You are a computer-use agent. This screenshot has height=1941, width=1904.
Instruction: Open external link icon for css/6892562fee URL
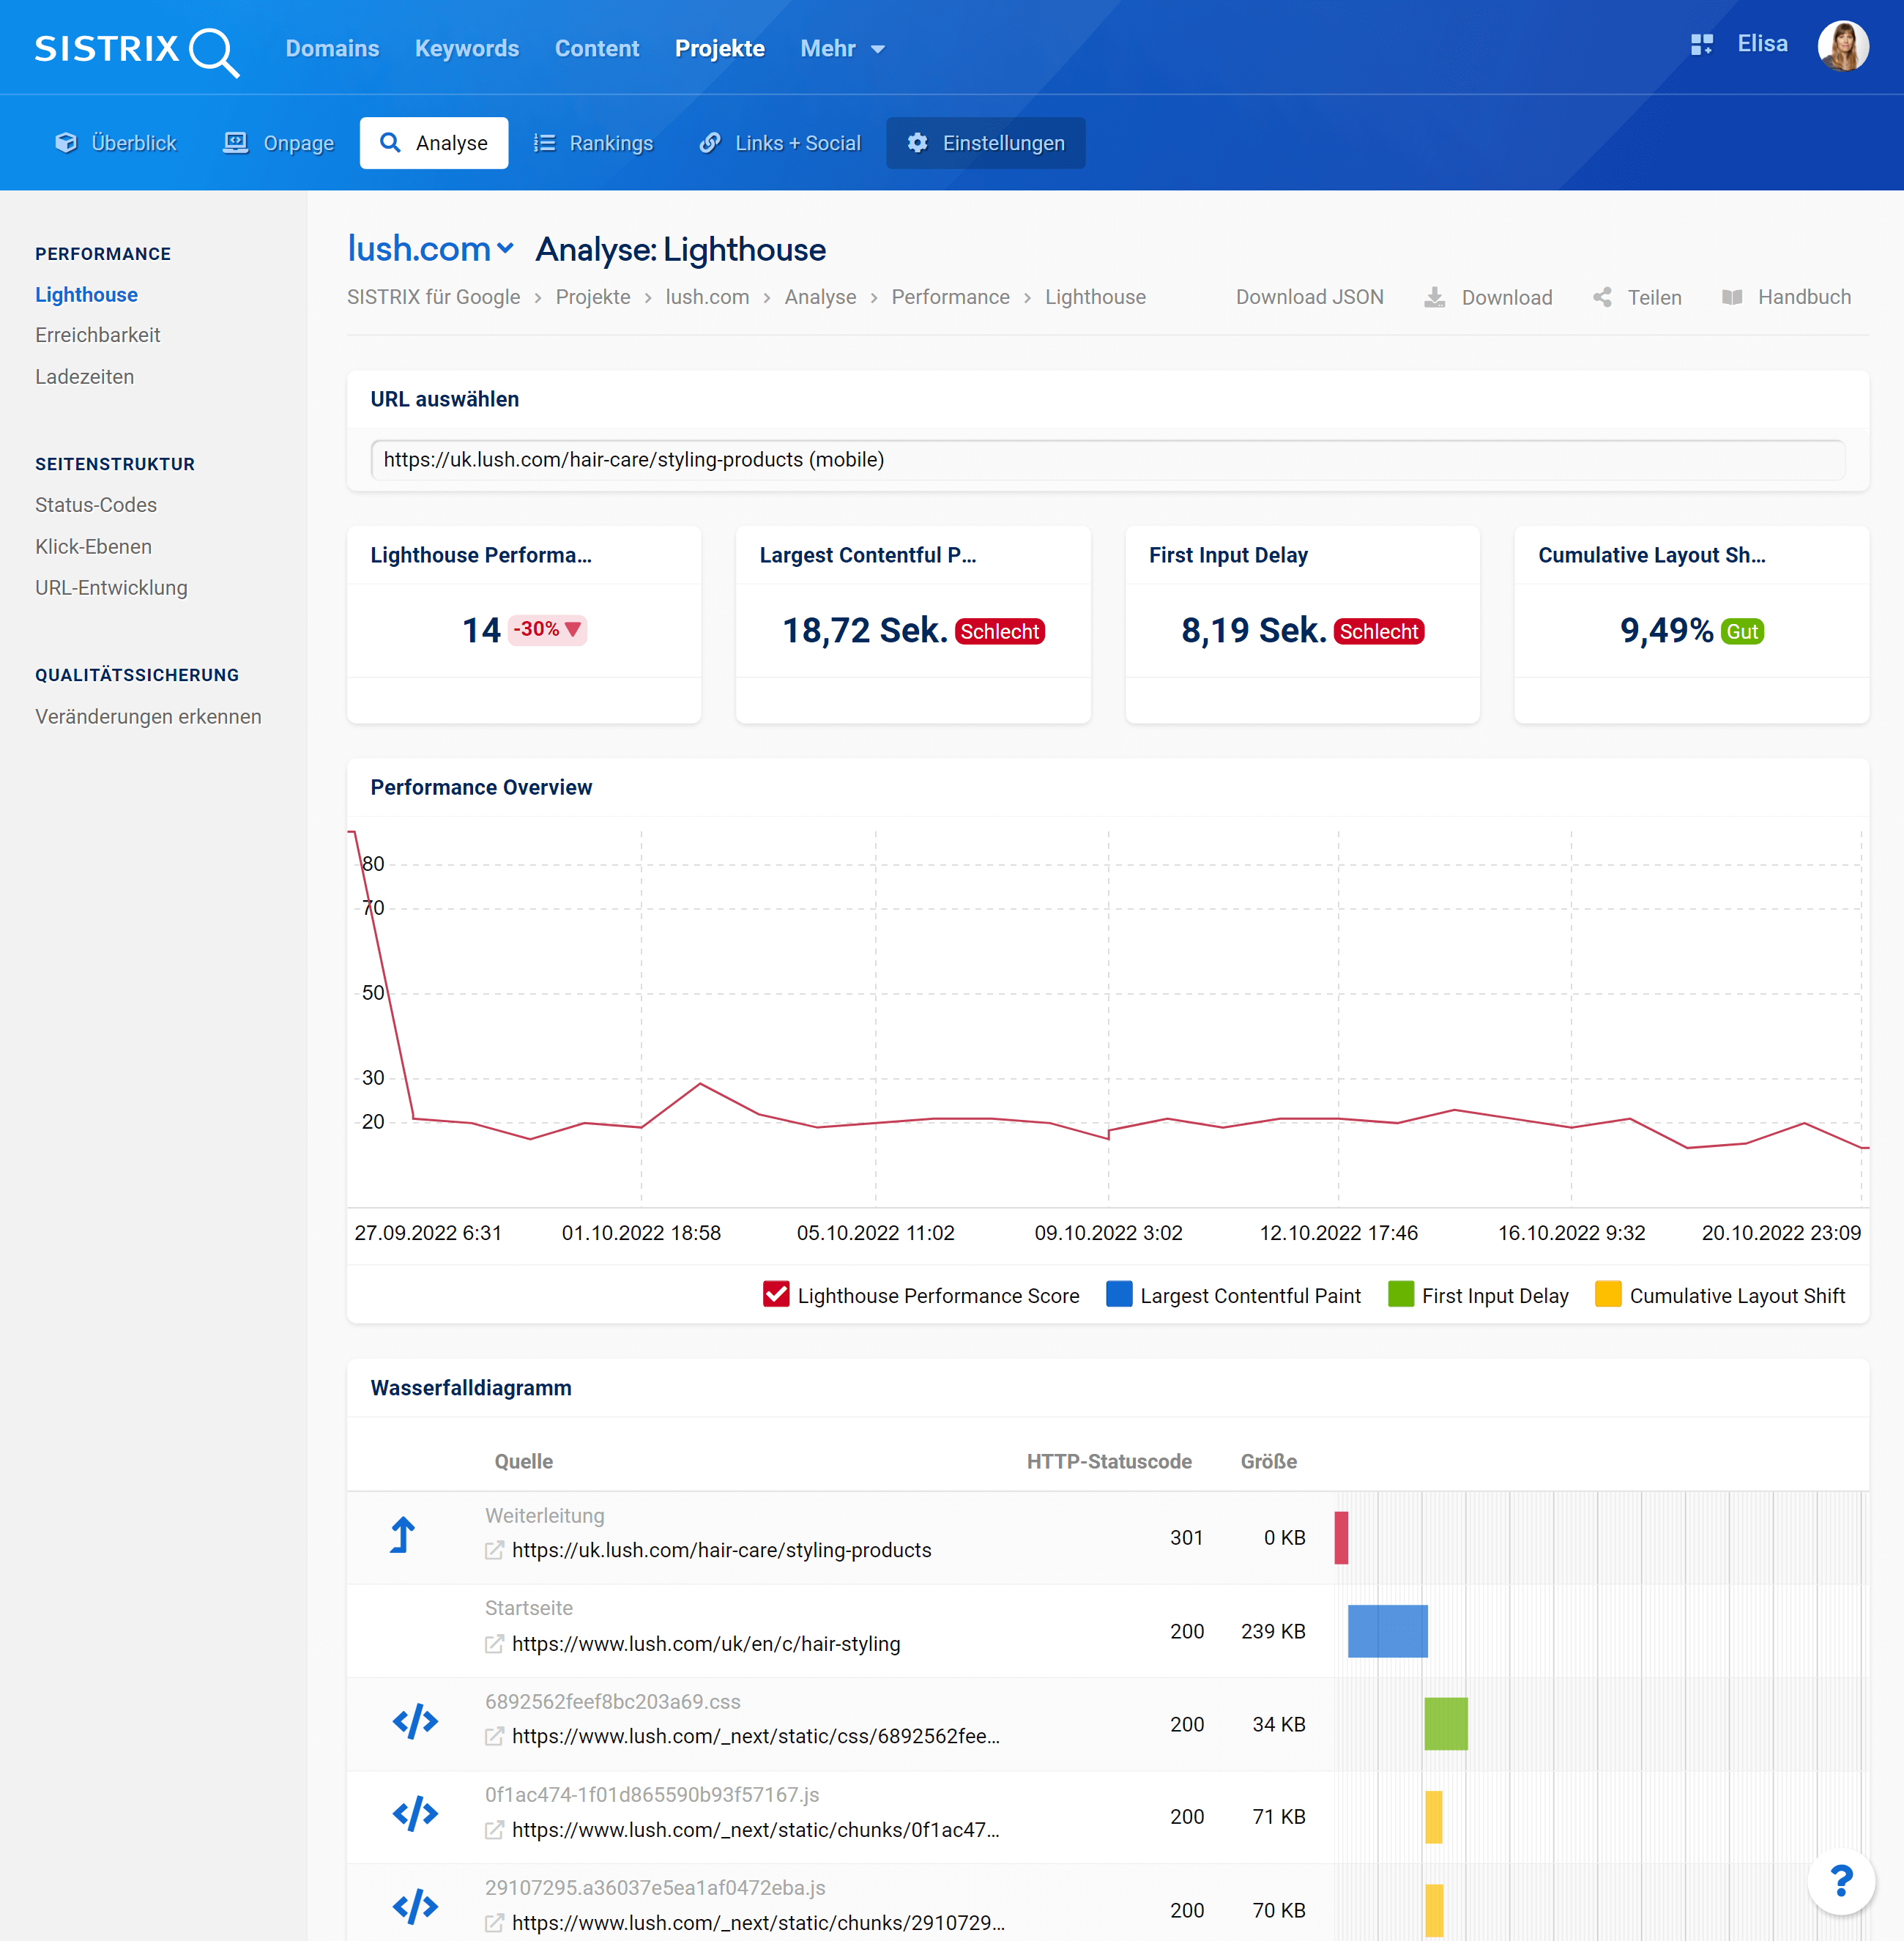(494, 1736)
